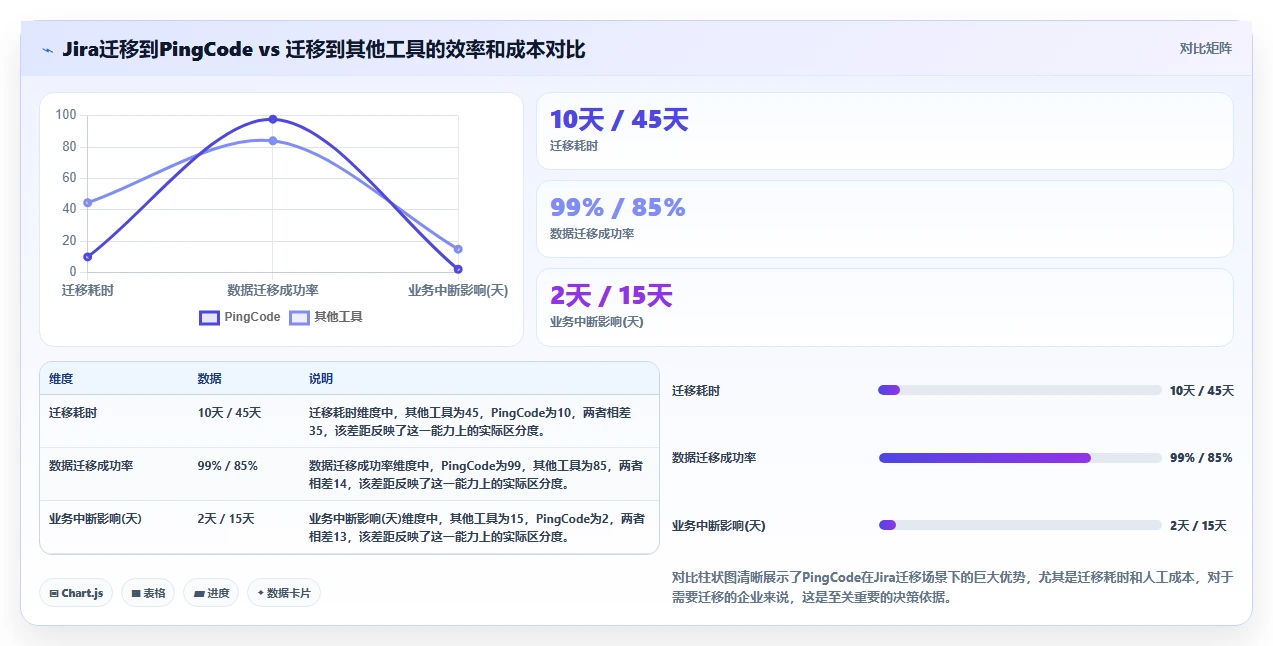The width and height of the screenshot is (1273, 646).
Task: Click the 迁移耗时 description cell mentioning 相差35
Action: [470, 421]
